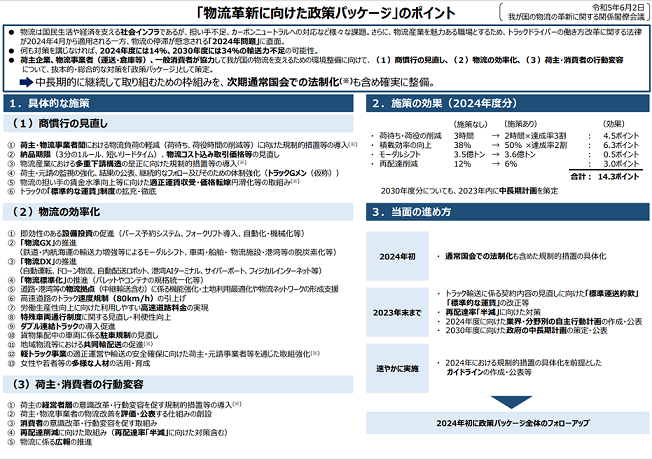The height and width of the screenshot is (460, 652).
Task: Click the blue arrow icon before 中長期的に
Action: pos(26,82)
